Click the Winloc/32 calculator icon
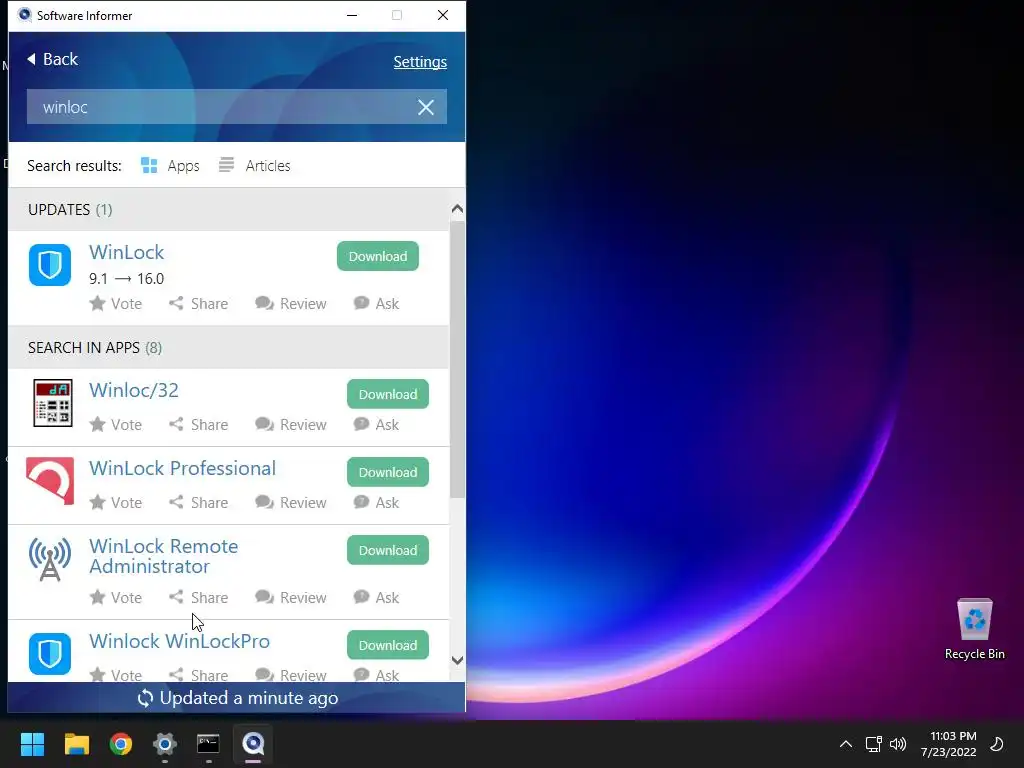This screenshot has height=768, width=1024. [52, 403]
